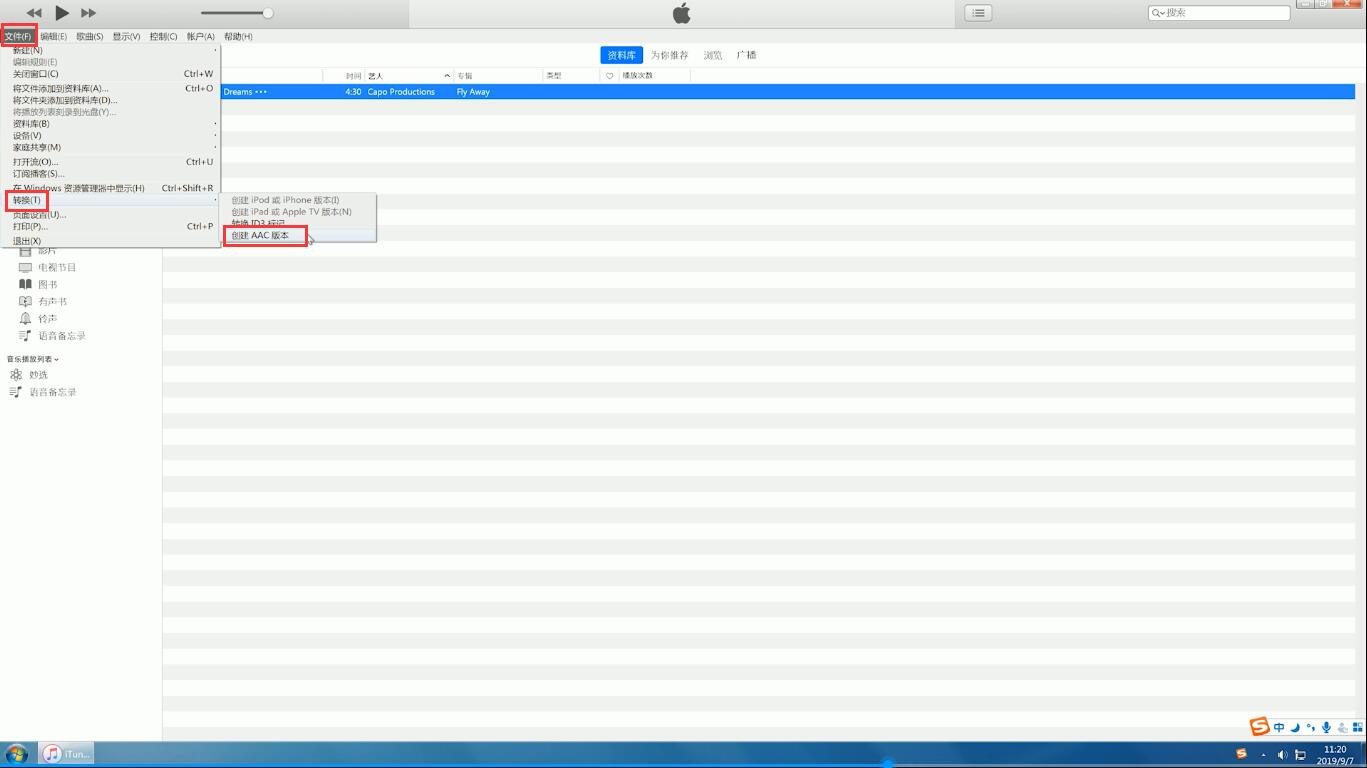Adjust the volume slider knob
The width and height of the screenshot is (1367, 768).
click(x=268, y=13)
